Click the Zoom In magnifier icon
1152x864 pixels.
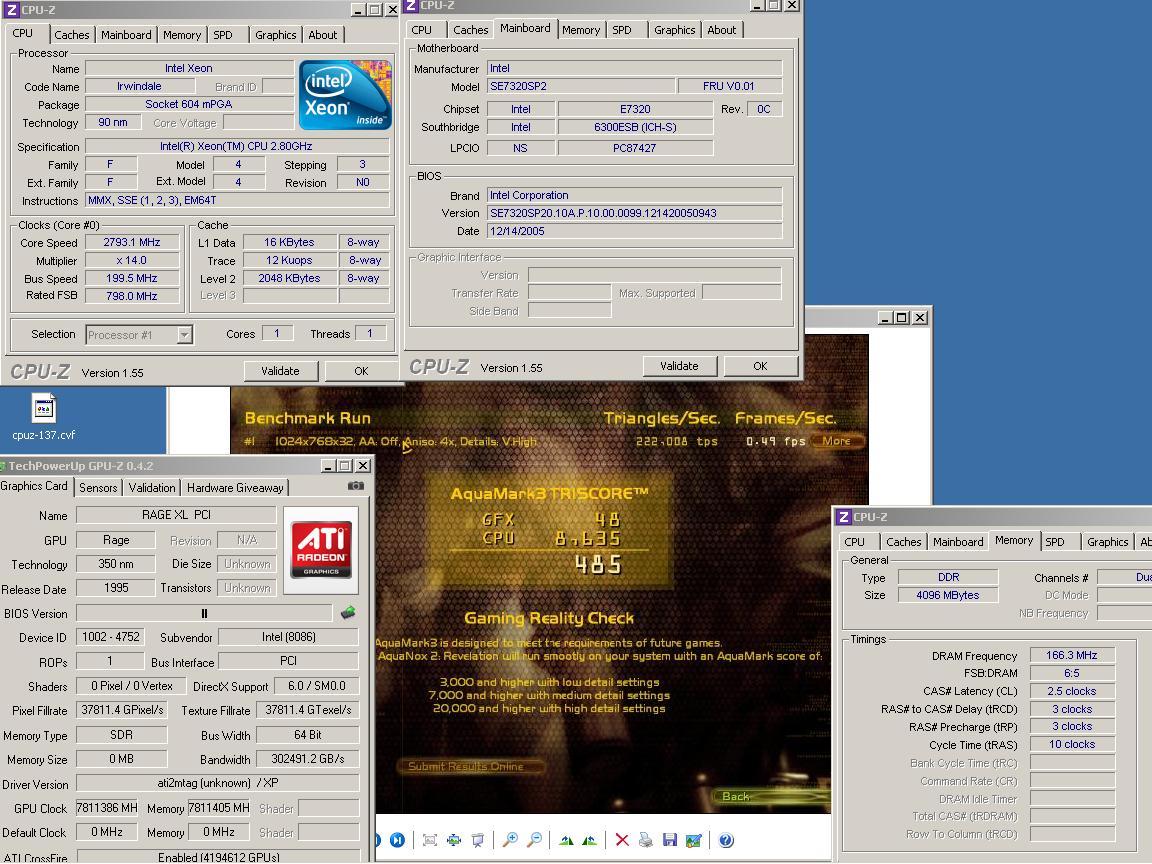pos(510,840)
